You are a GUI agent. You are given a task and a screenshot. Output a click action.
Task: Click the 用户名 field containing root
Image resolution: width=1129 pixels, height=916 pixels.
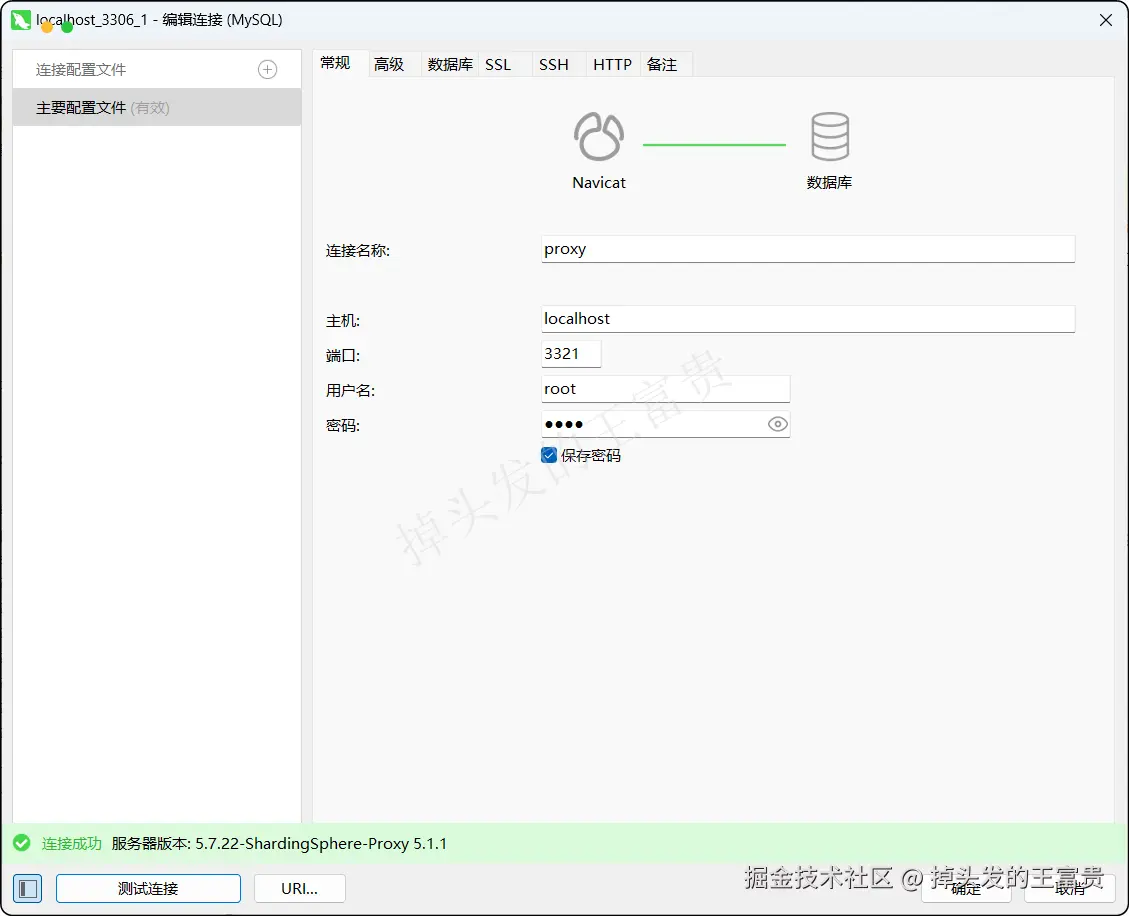click(665, 389)
